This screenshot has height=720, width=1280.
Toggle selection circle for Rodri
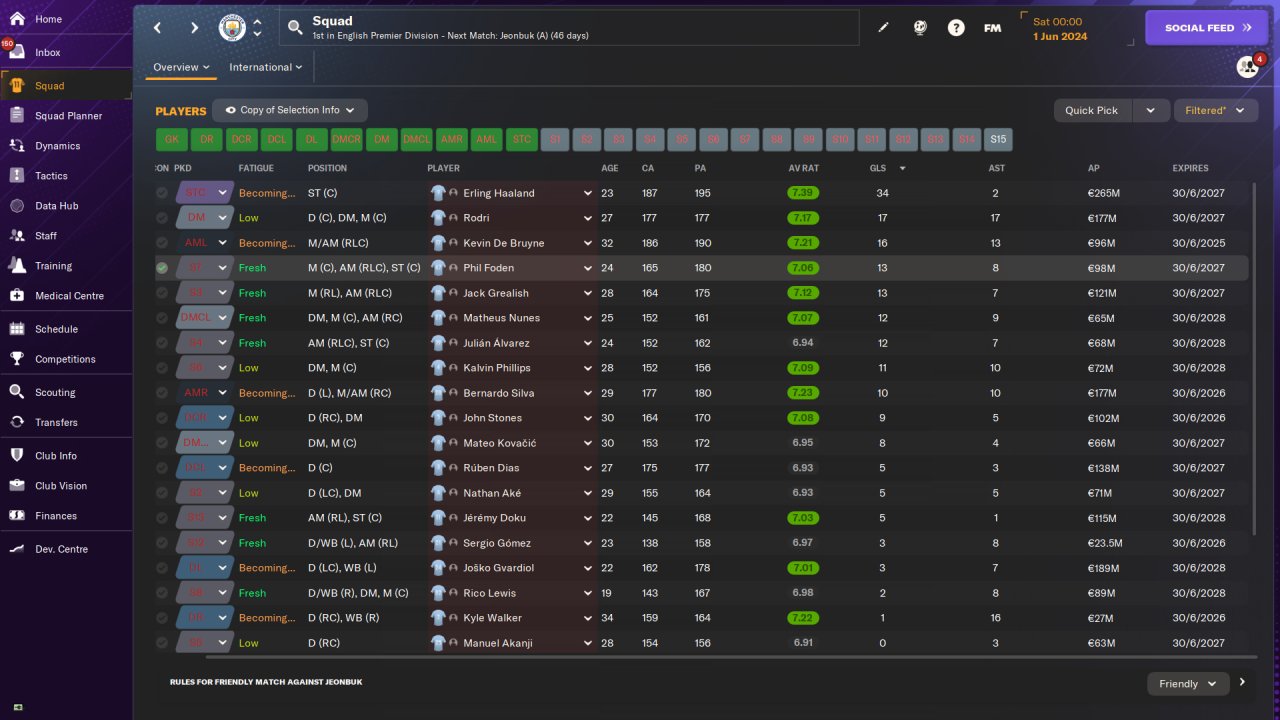[162, 218]
